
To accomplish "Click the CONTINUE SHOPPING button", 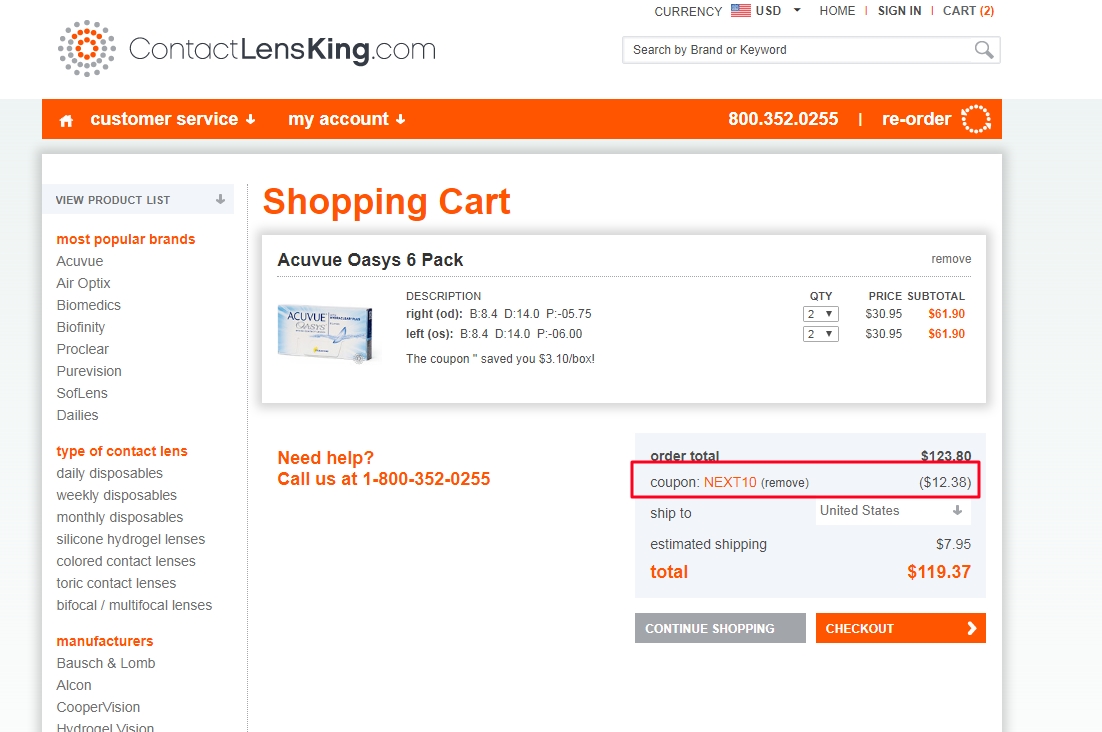I will tap(720, 628).
